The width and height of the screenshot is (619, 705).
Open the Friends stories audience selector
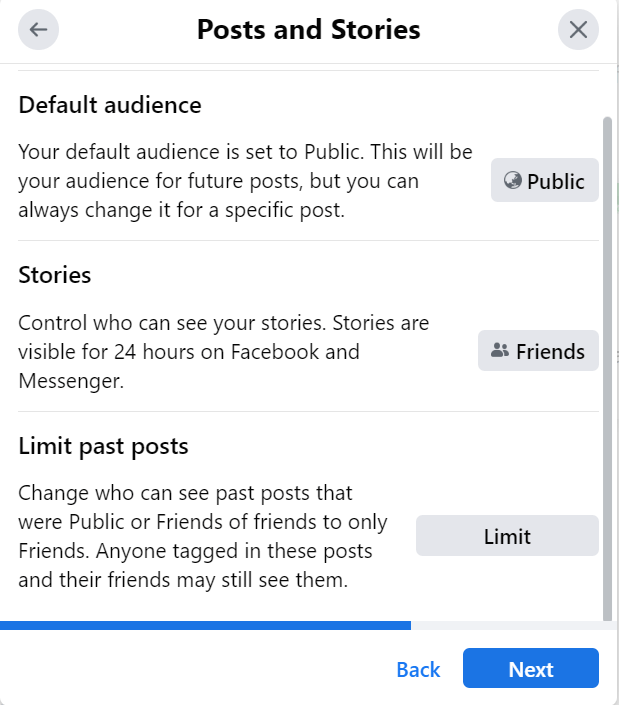pyautogui.click(x=538, y=351)
